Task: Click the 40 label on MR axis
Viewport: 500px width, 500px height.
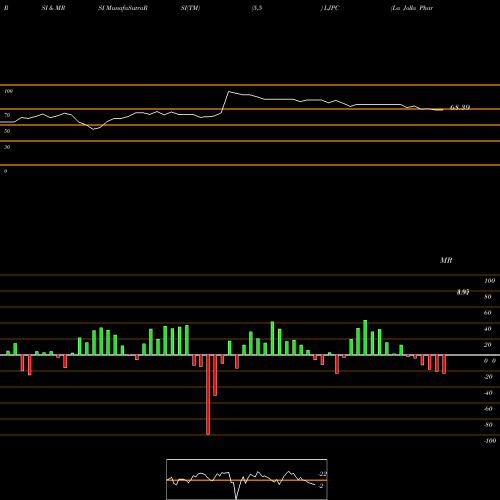Action: pyautogui.click(x=488, y=329)
